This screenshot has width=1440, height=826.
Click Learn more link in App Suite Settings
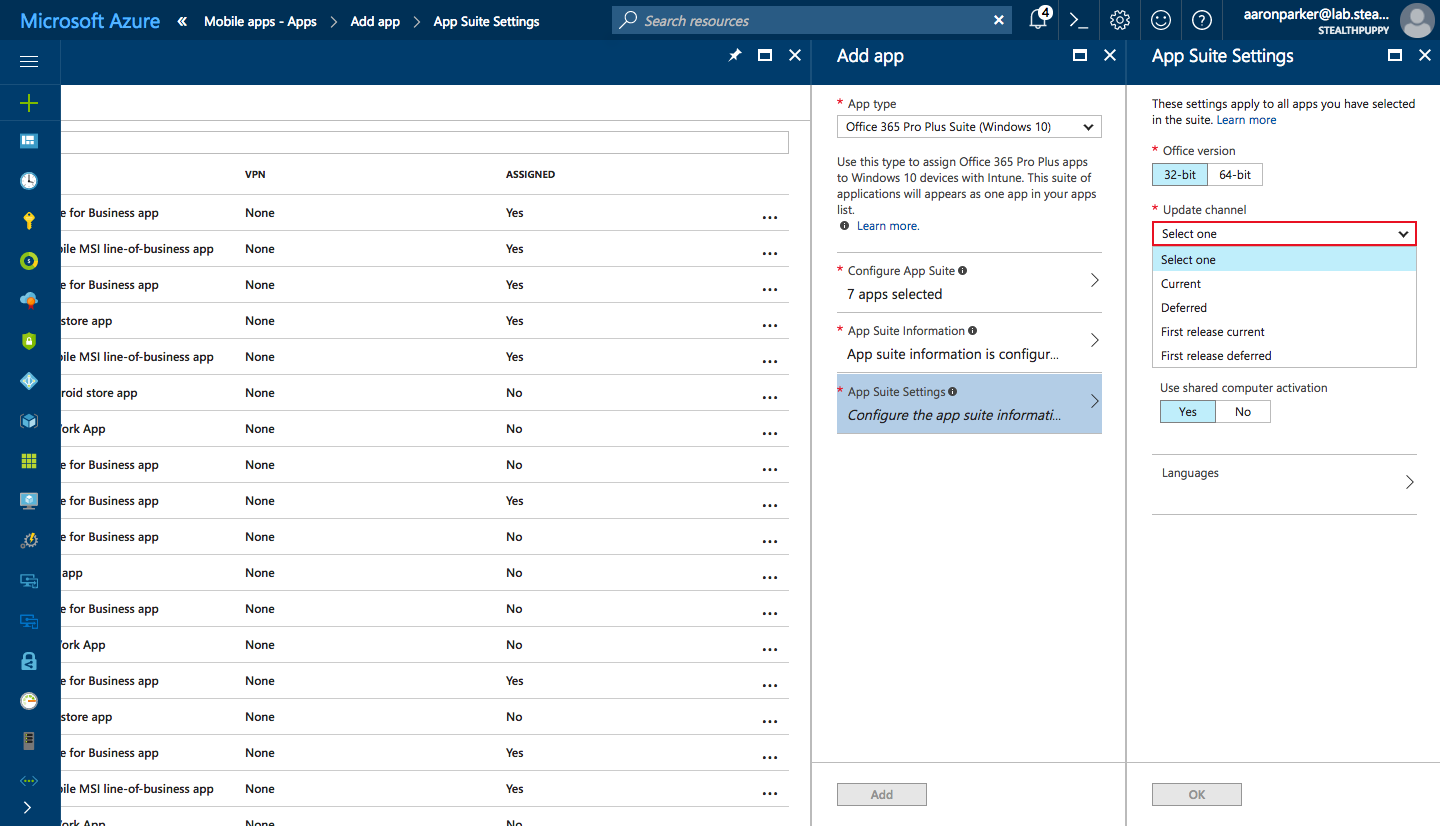click(x=1246, y=120)
